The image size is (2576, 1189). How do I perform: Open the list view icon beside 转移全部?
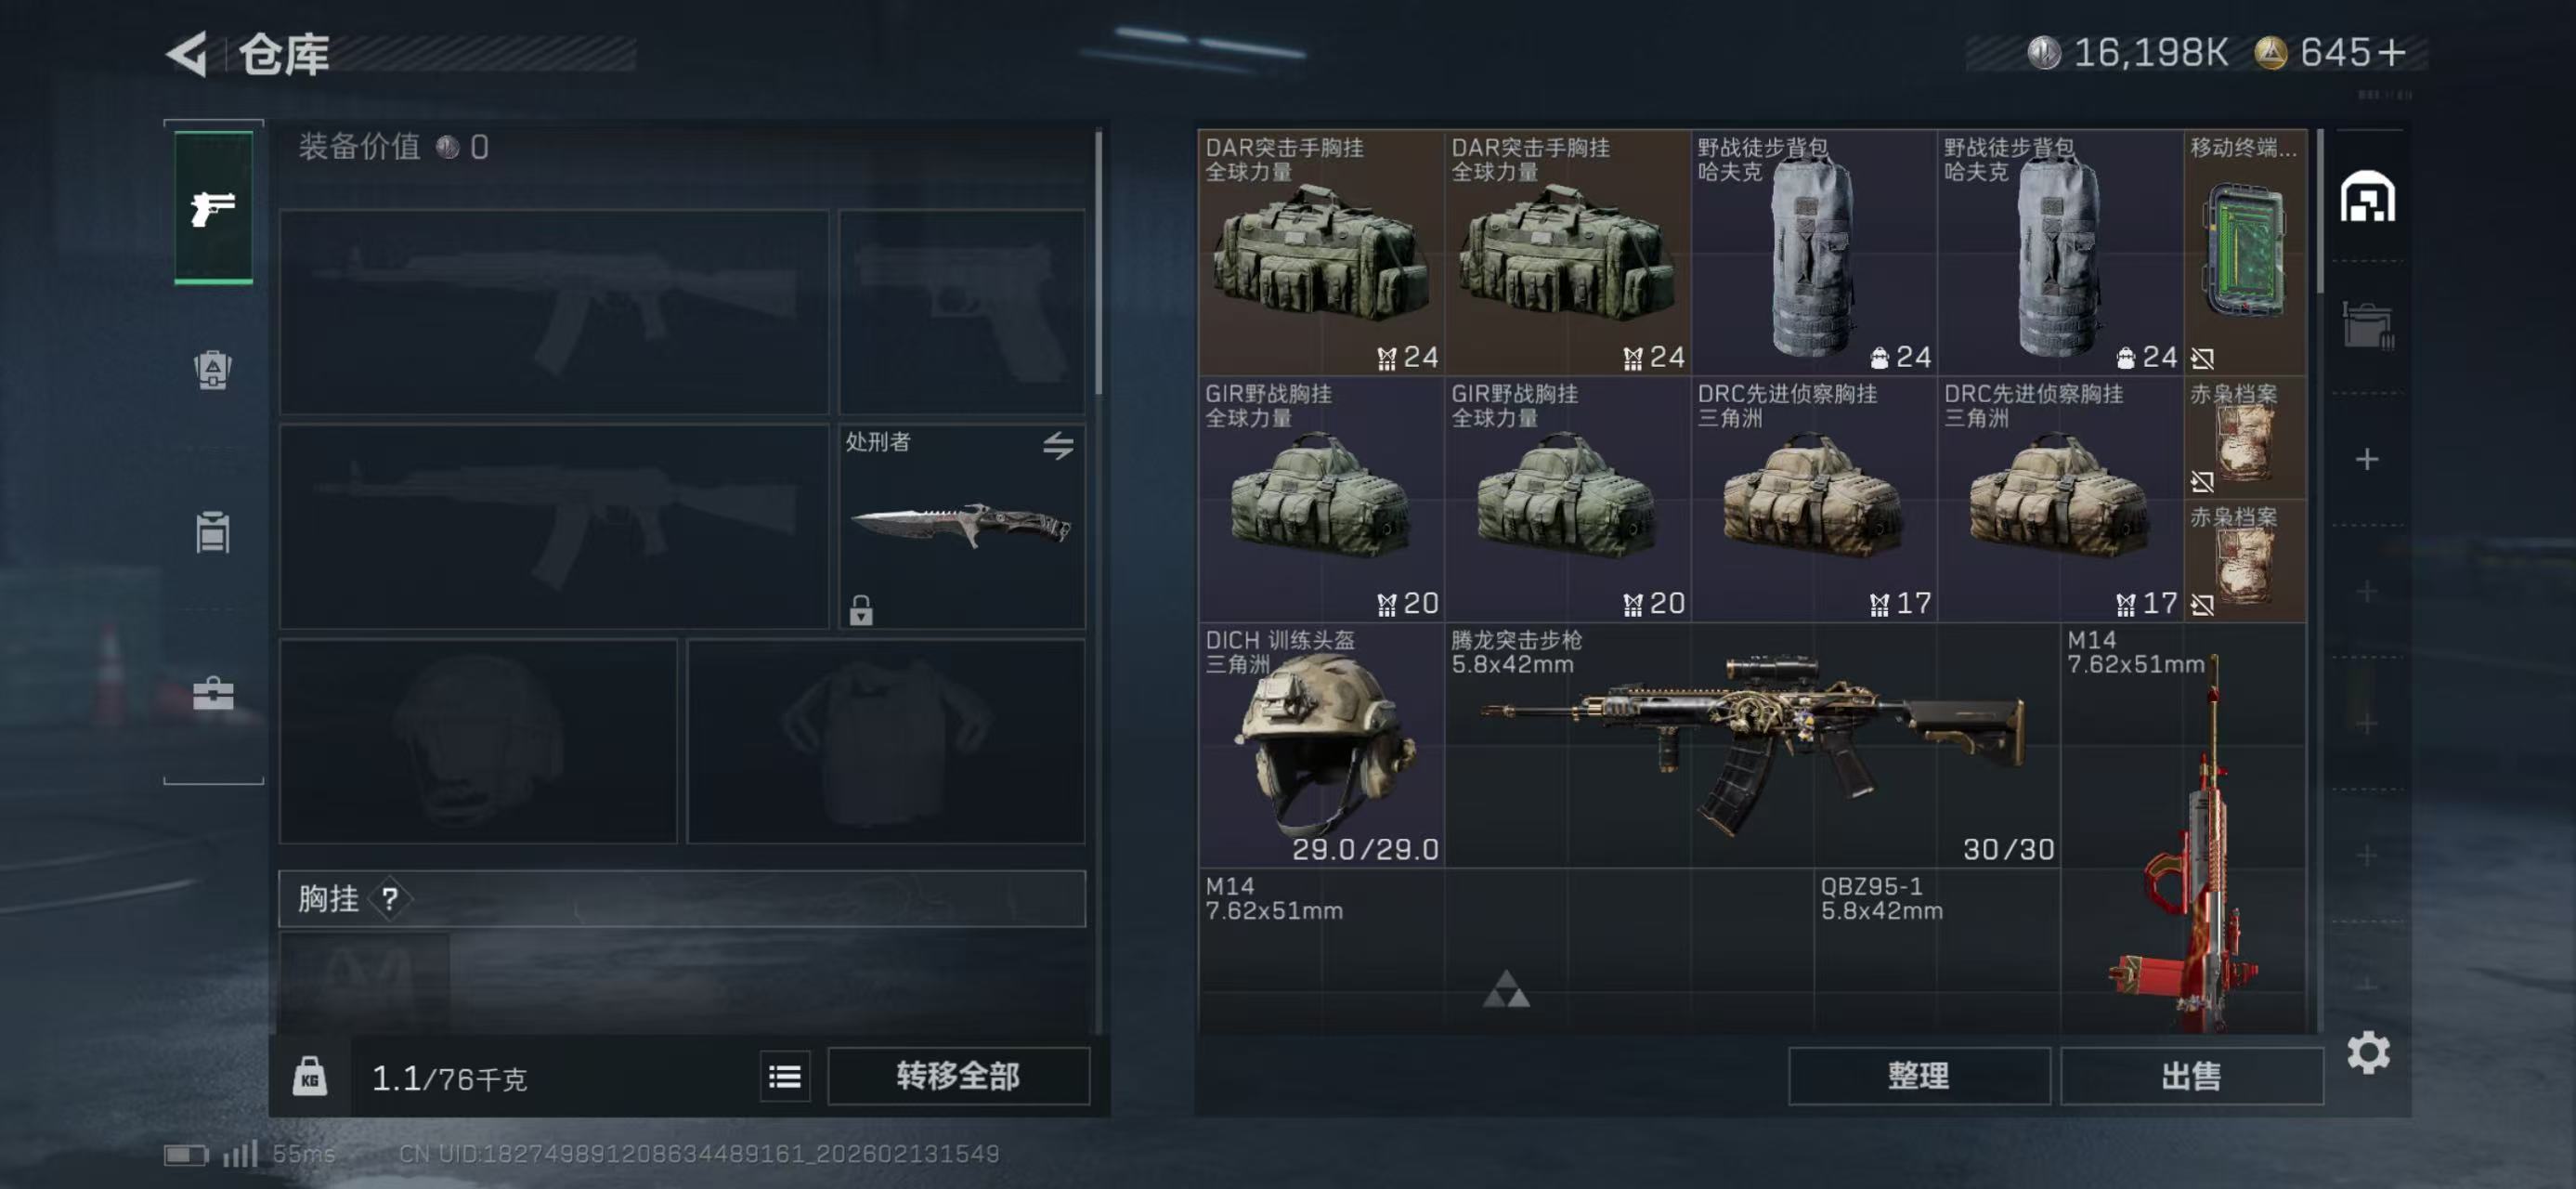785,1076
